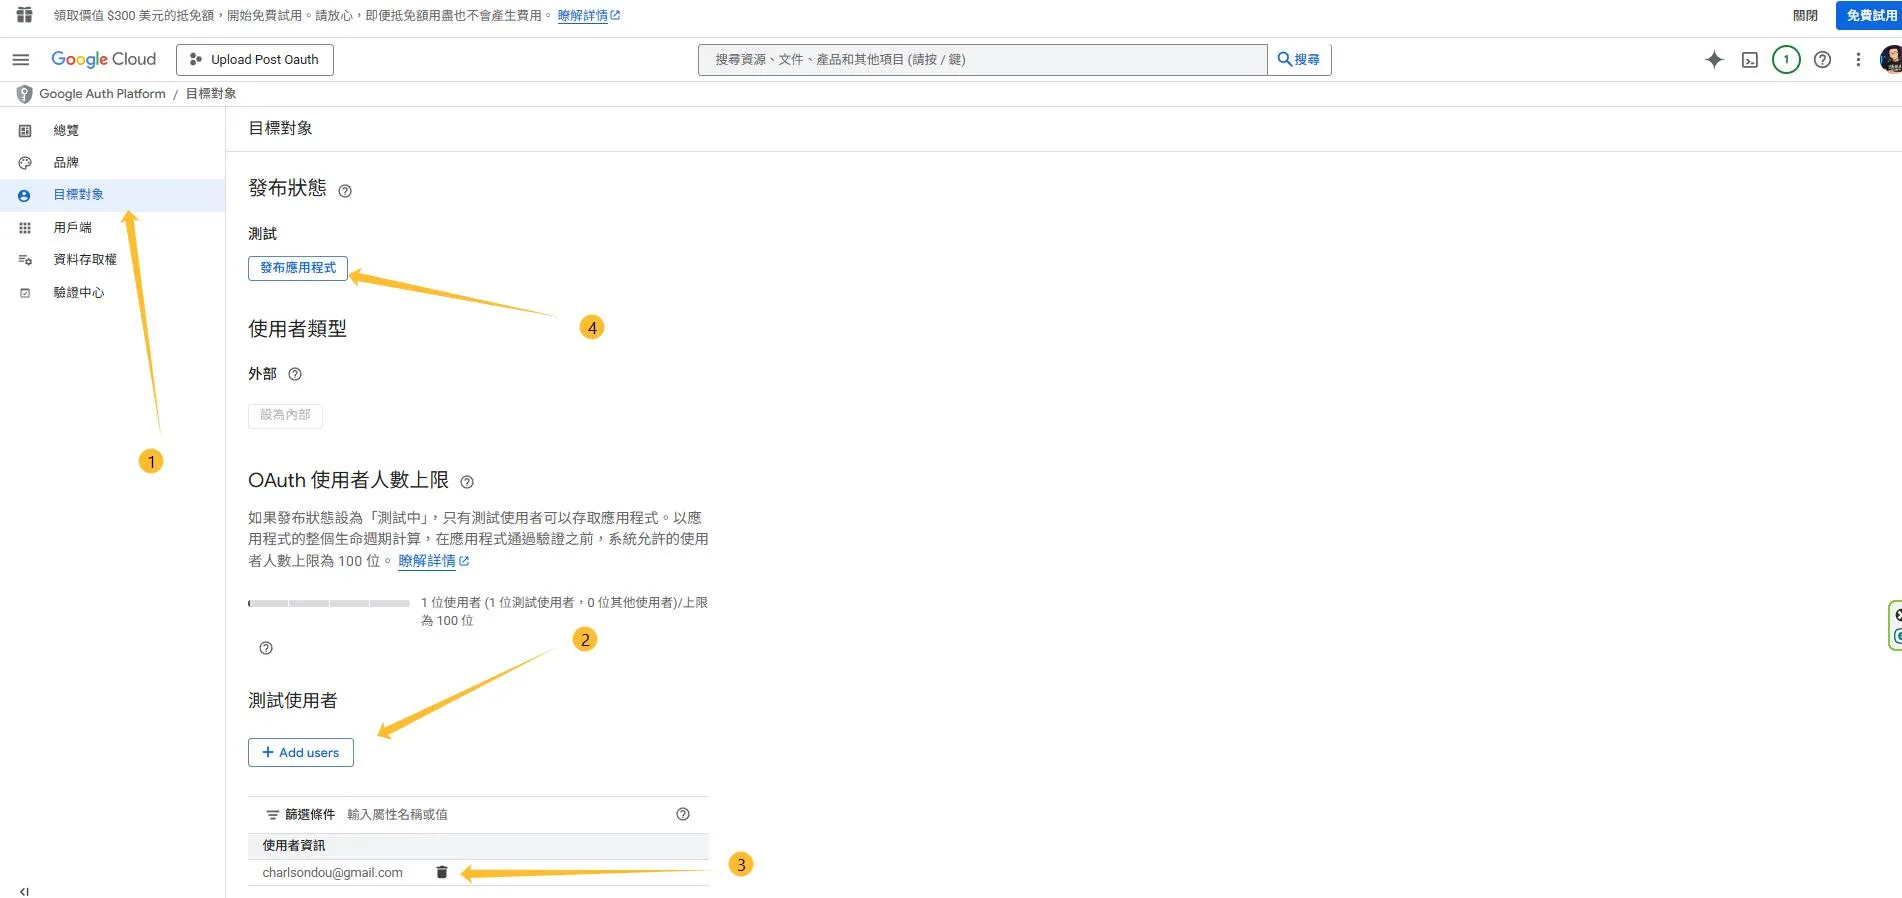Click the Add users button

(x=301, y=752)
